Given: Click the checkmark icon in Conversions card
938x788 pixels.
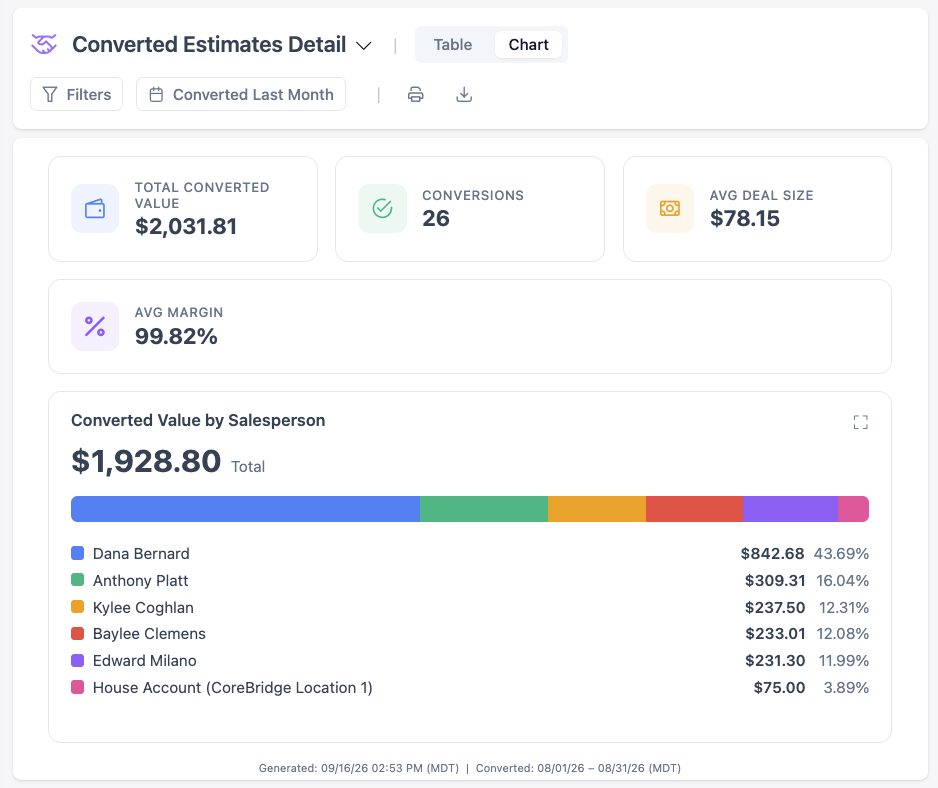Looking at the screenshot, I should [x=382, y=208].
